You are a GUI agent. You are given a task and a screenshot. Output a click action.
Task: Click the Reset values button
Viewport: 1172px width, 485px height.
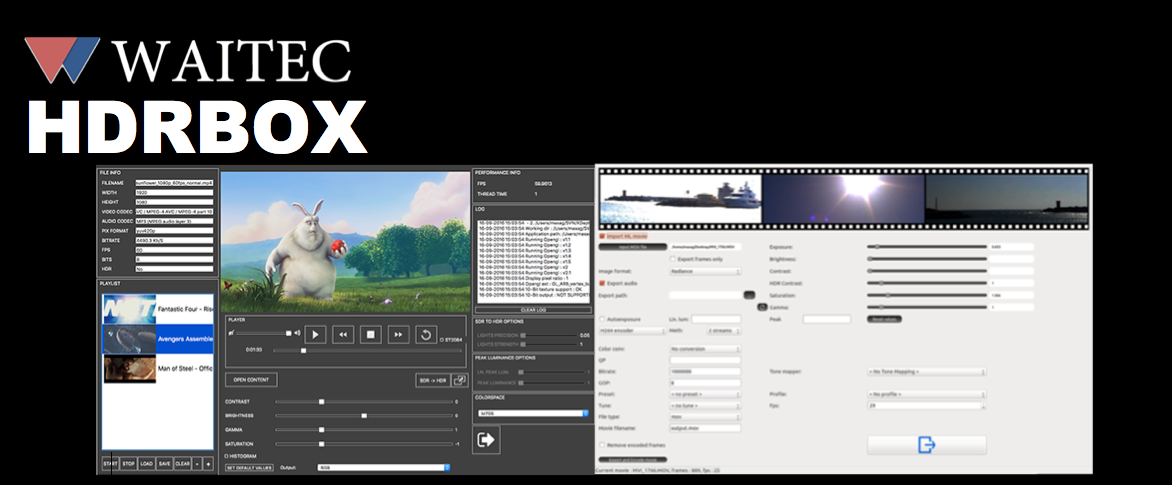tap(885, 319)
